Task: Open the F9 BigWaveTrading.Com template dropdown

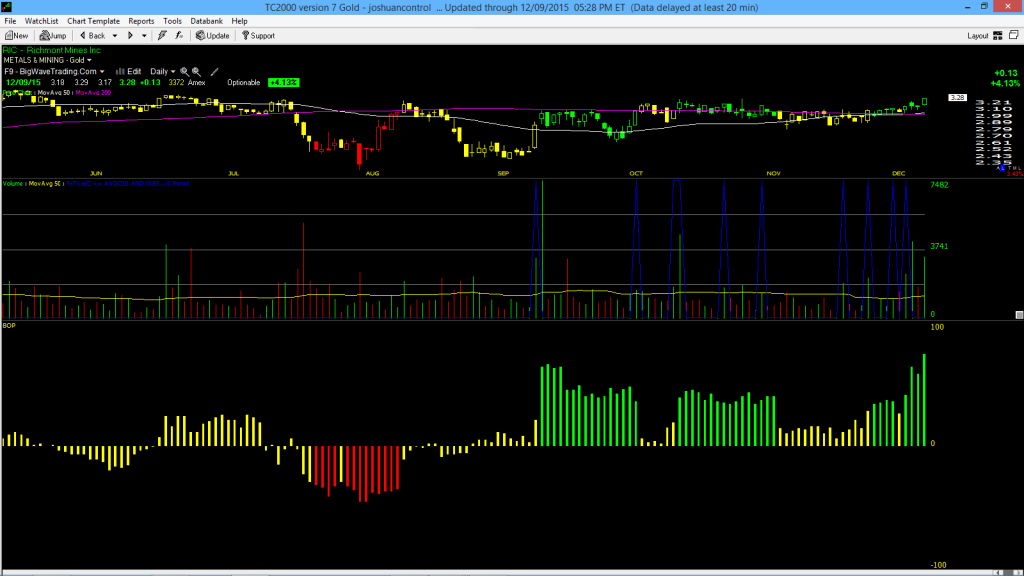Action: [x=54, y=72]
